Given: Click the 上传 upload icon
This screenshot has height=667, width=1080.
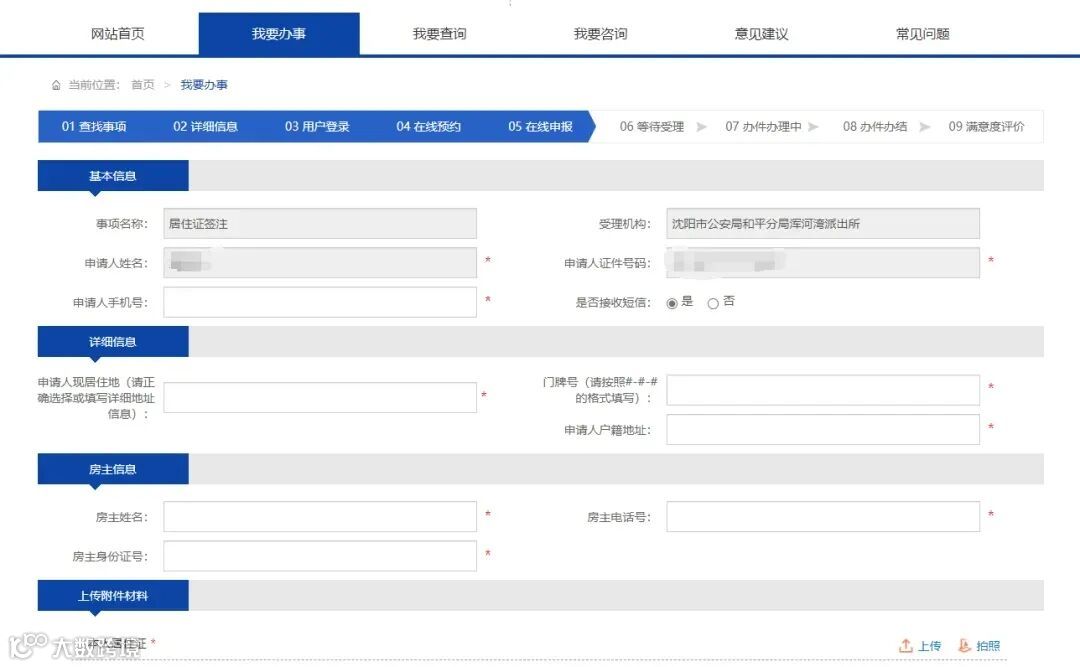Looking at the screenshot, I should [x=906, y=646].
